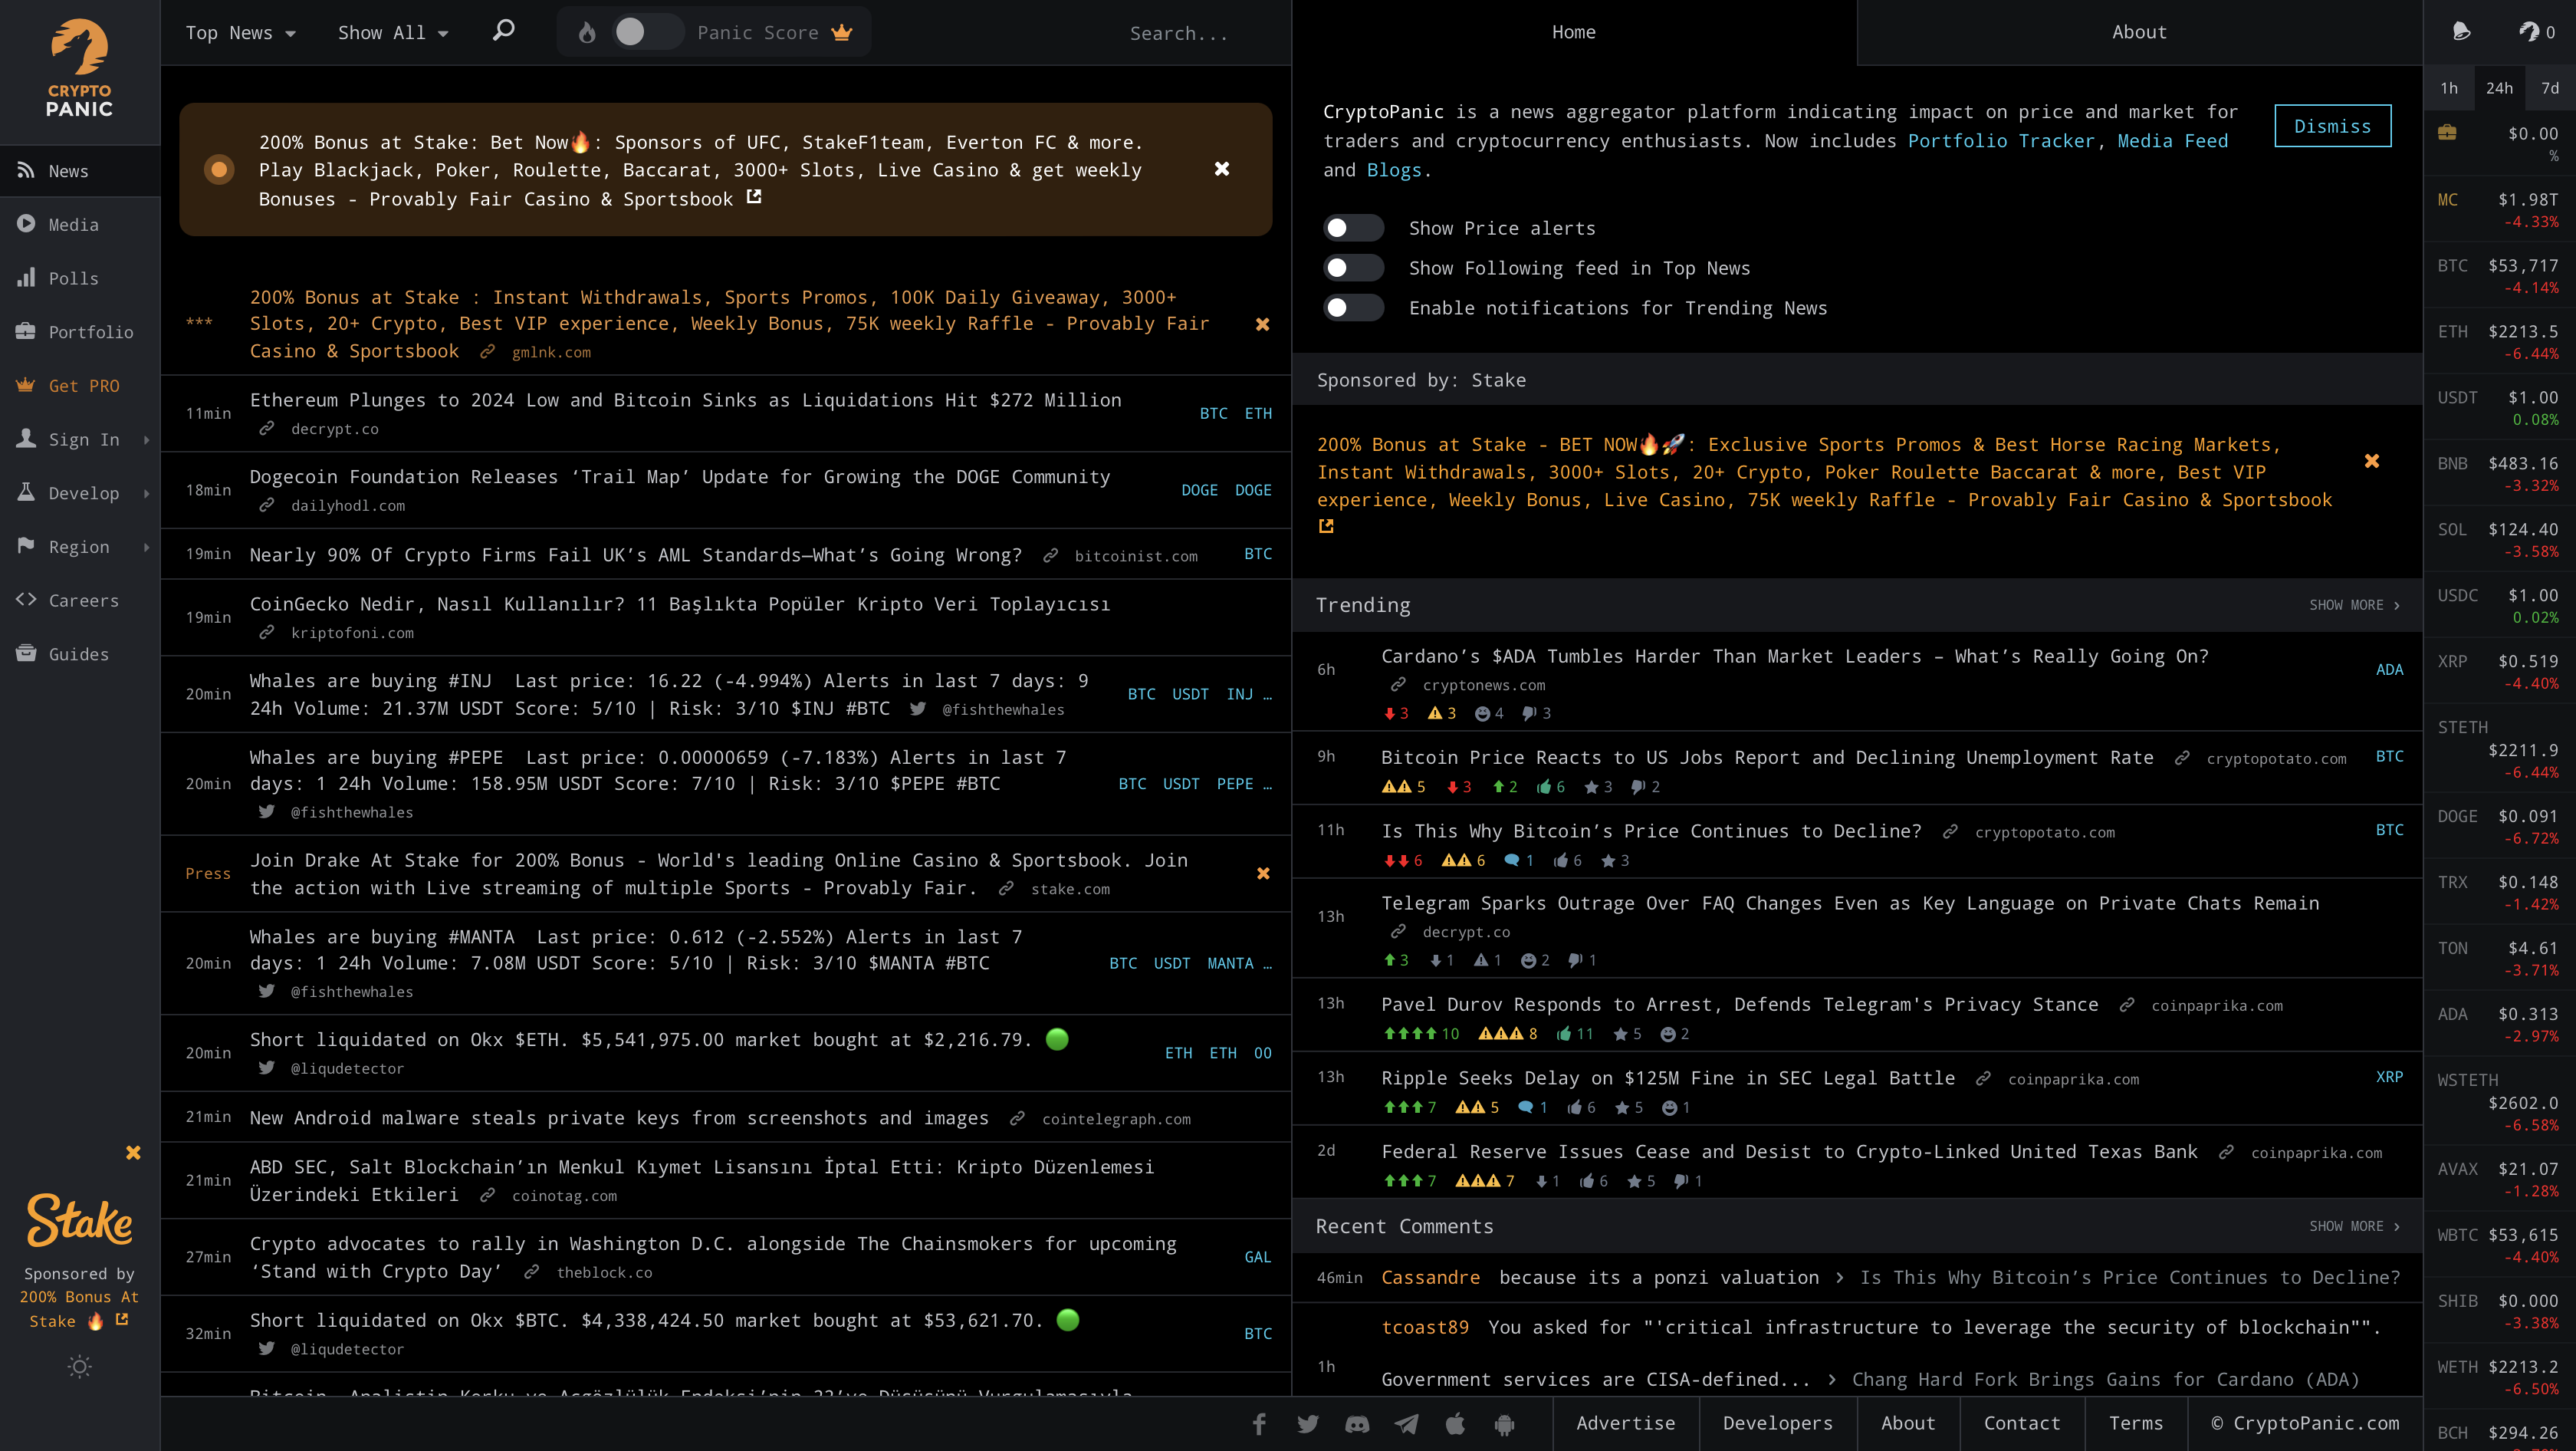The width and height of the screenshot is (2576, 1451).
Task: Open the Telegram footer icon
Action: (x=1406, y=1424)
